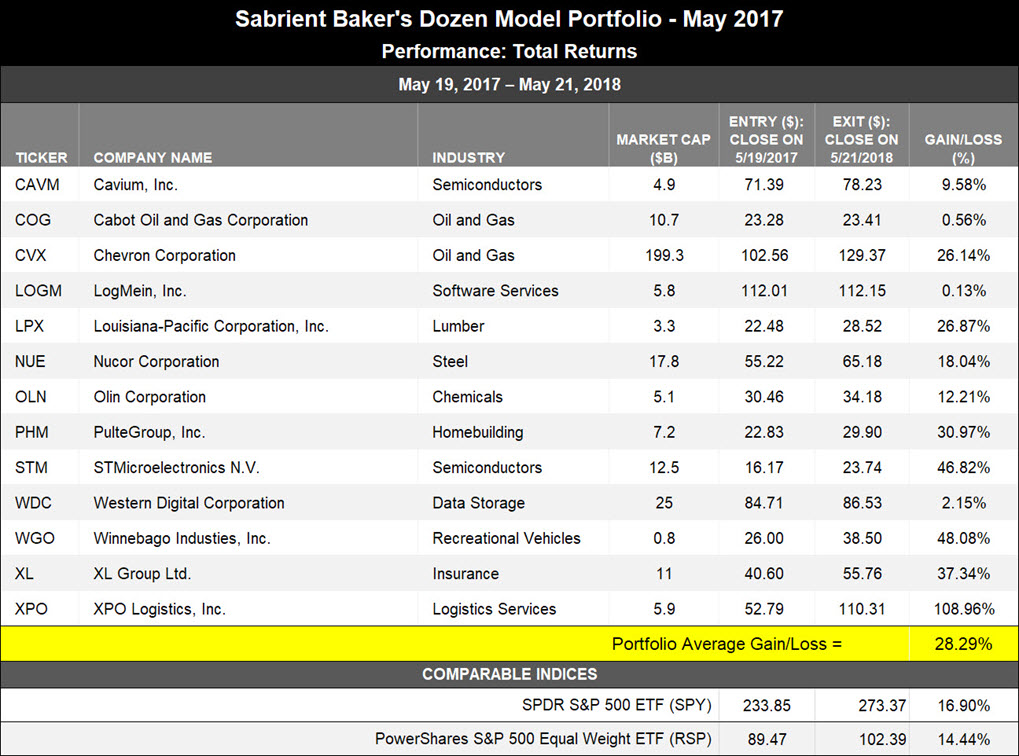Viewport: 1019px width, 756px height.
Task: Click the EXIT ($) CLOSE ON 5/21/2018 header
Action: pyautogui.click(x=862, y=140)
